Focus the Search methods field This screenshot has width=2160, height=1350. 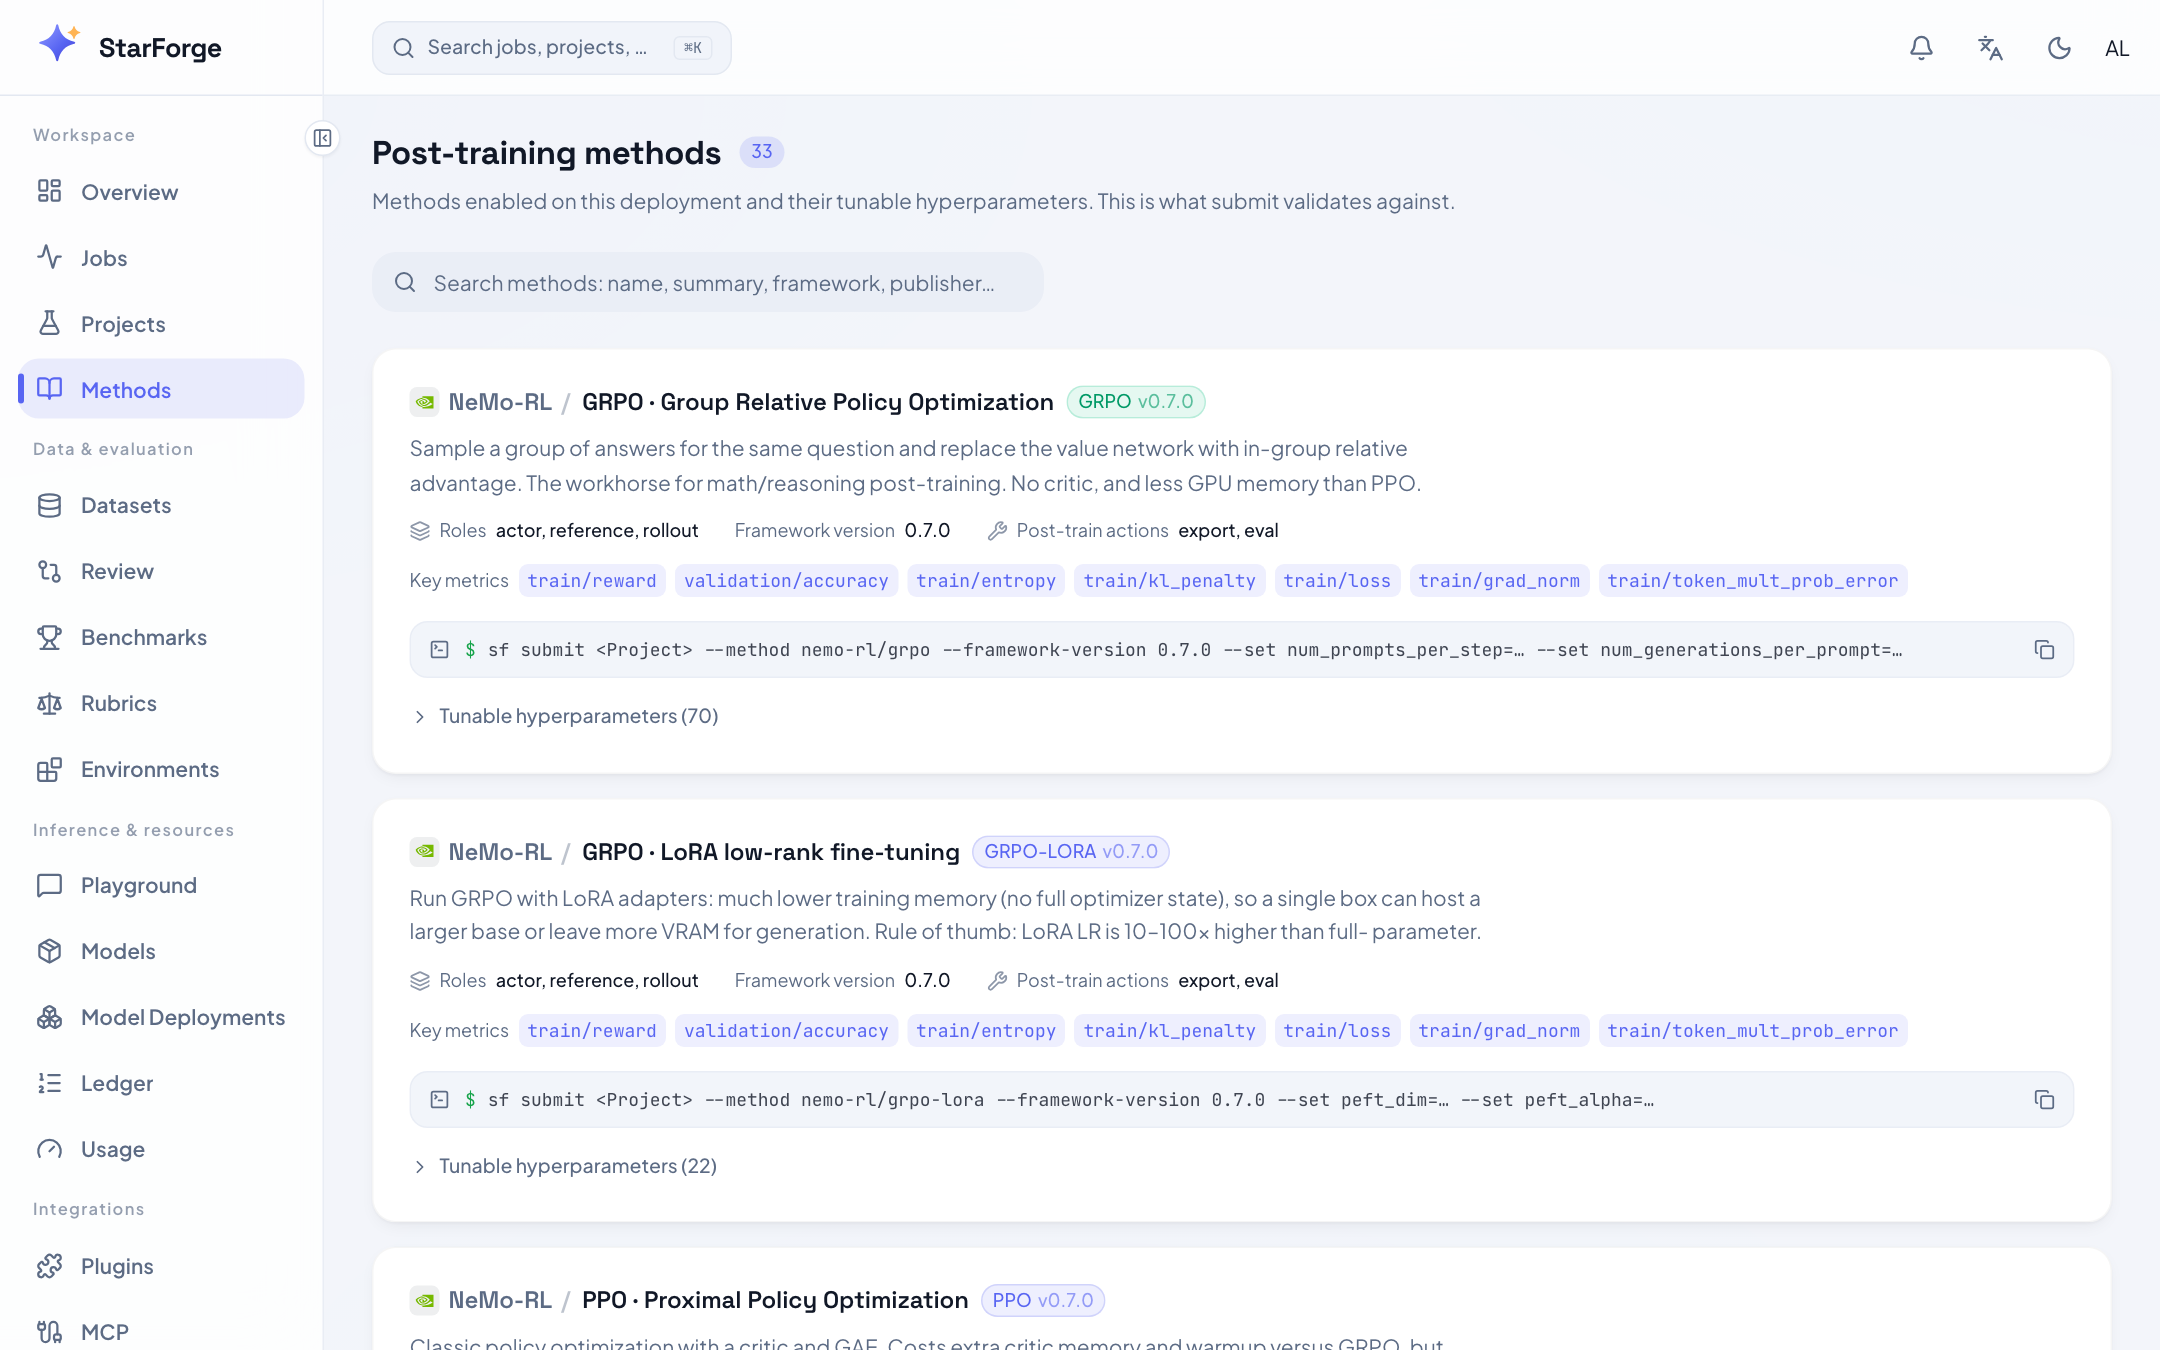(708, 283)
